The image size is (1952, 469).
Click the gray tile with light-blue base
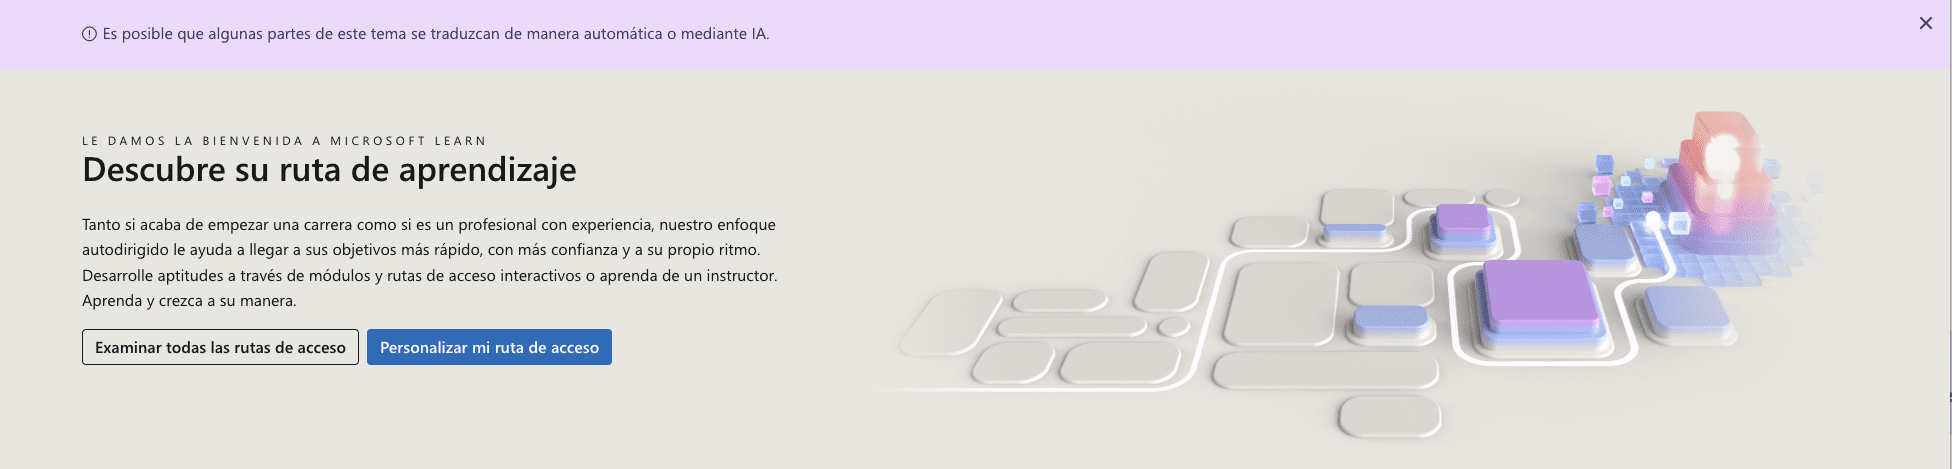coord(1356,212)
